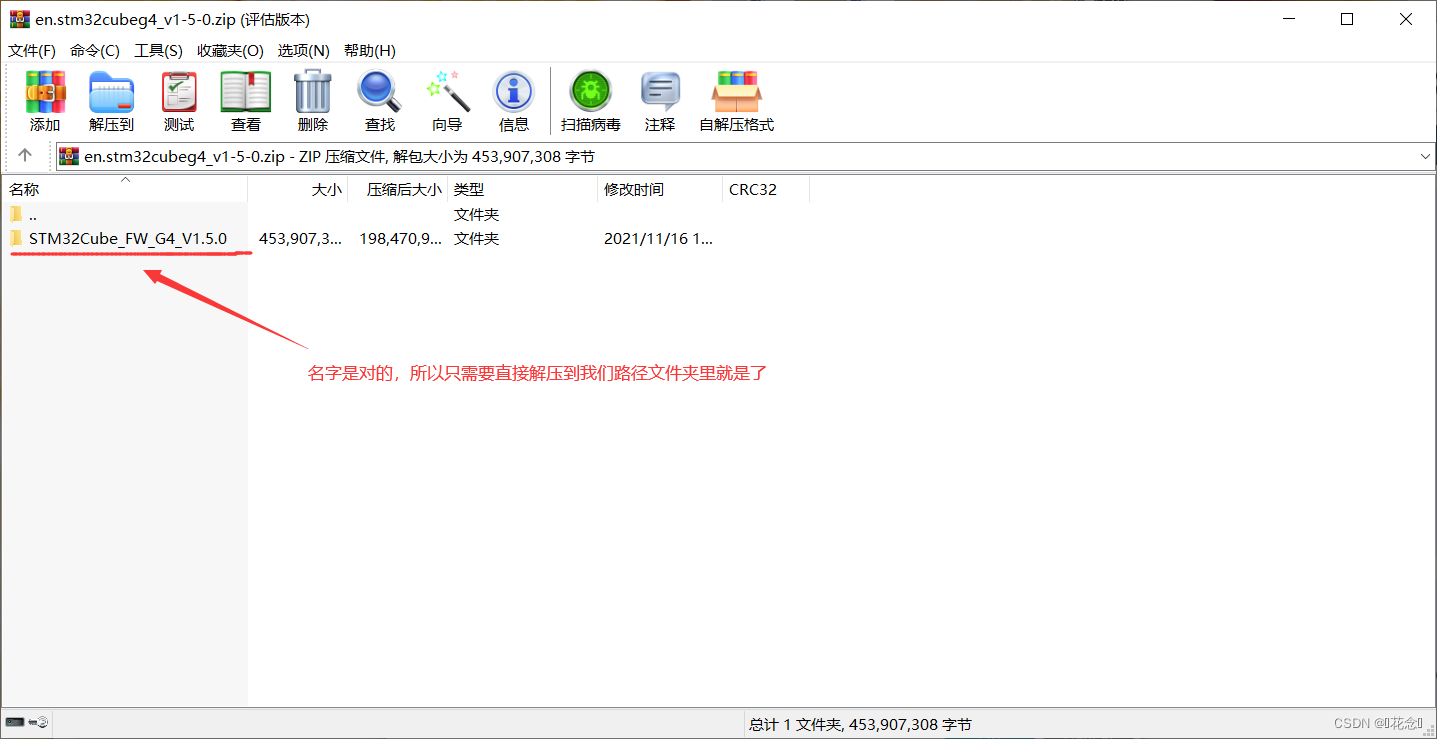Sort by Size (大小) column header
This screenshot has width=1437, height=739.
[297, 189]
